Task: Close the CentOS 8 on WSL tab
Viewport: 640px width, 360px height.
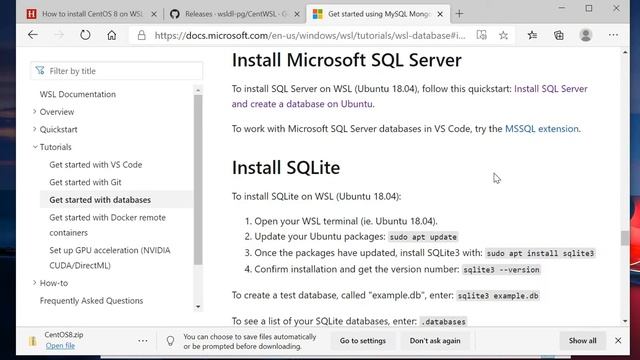Action: (154, 14)
